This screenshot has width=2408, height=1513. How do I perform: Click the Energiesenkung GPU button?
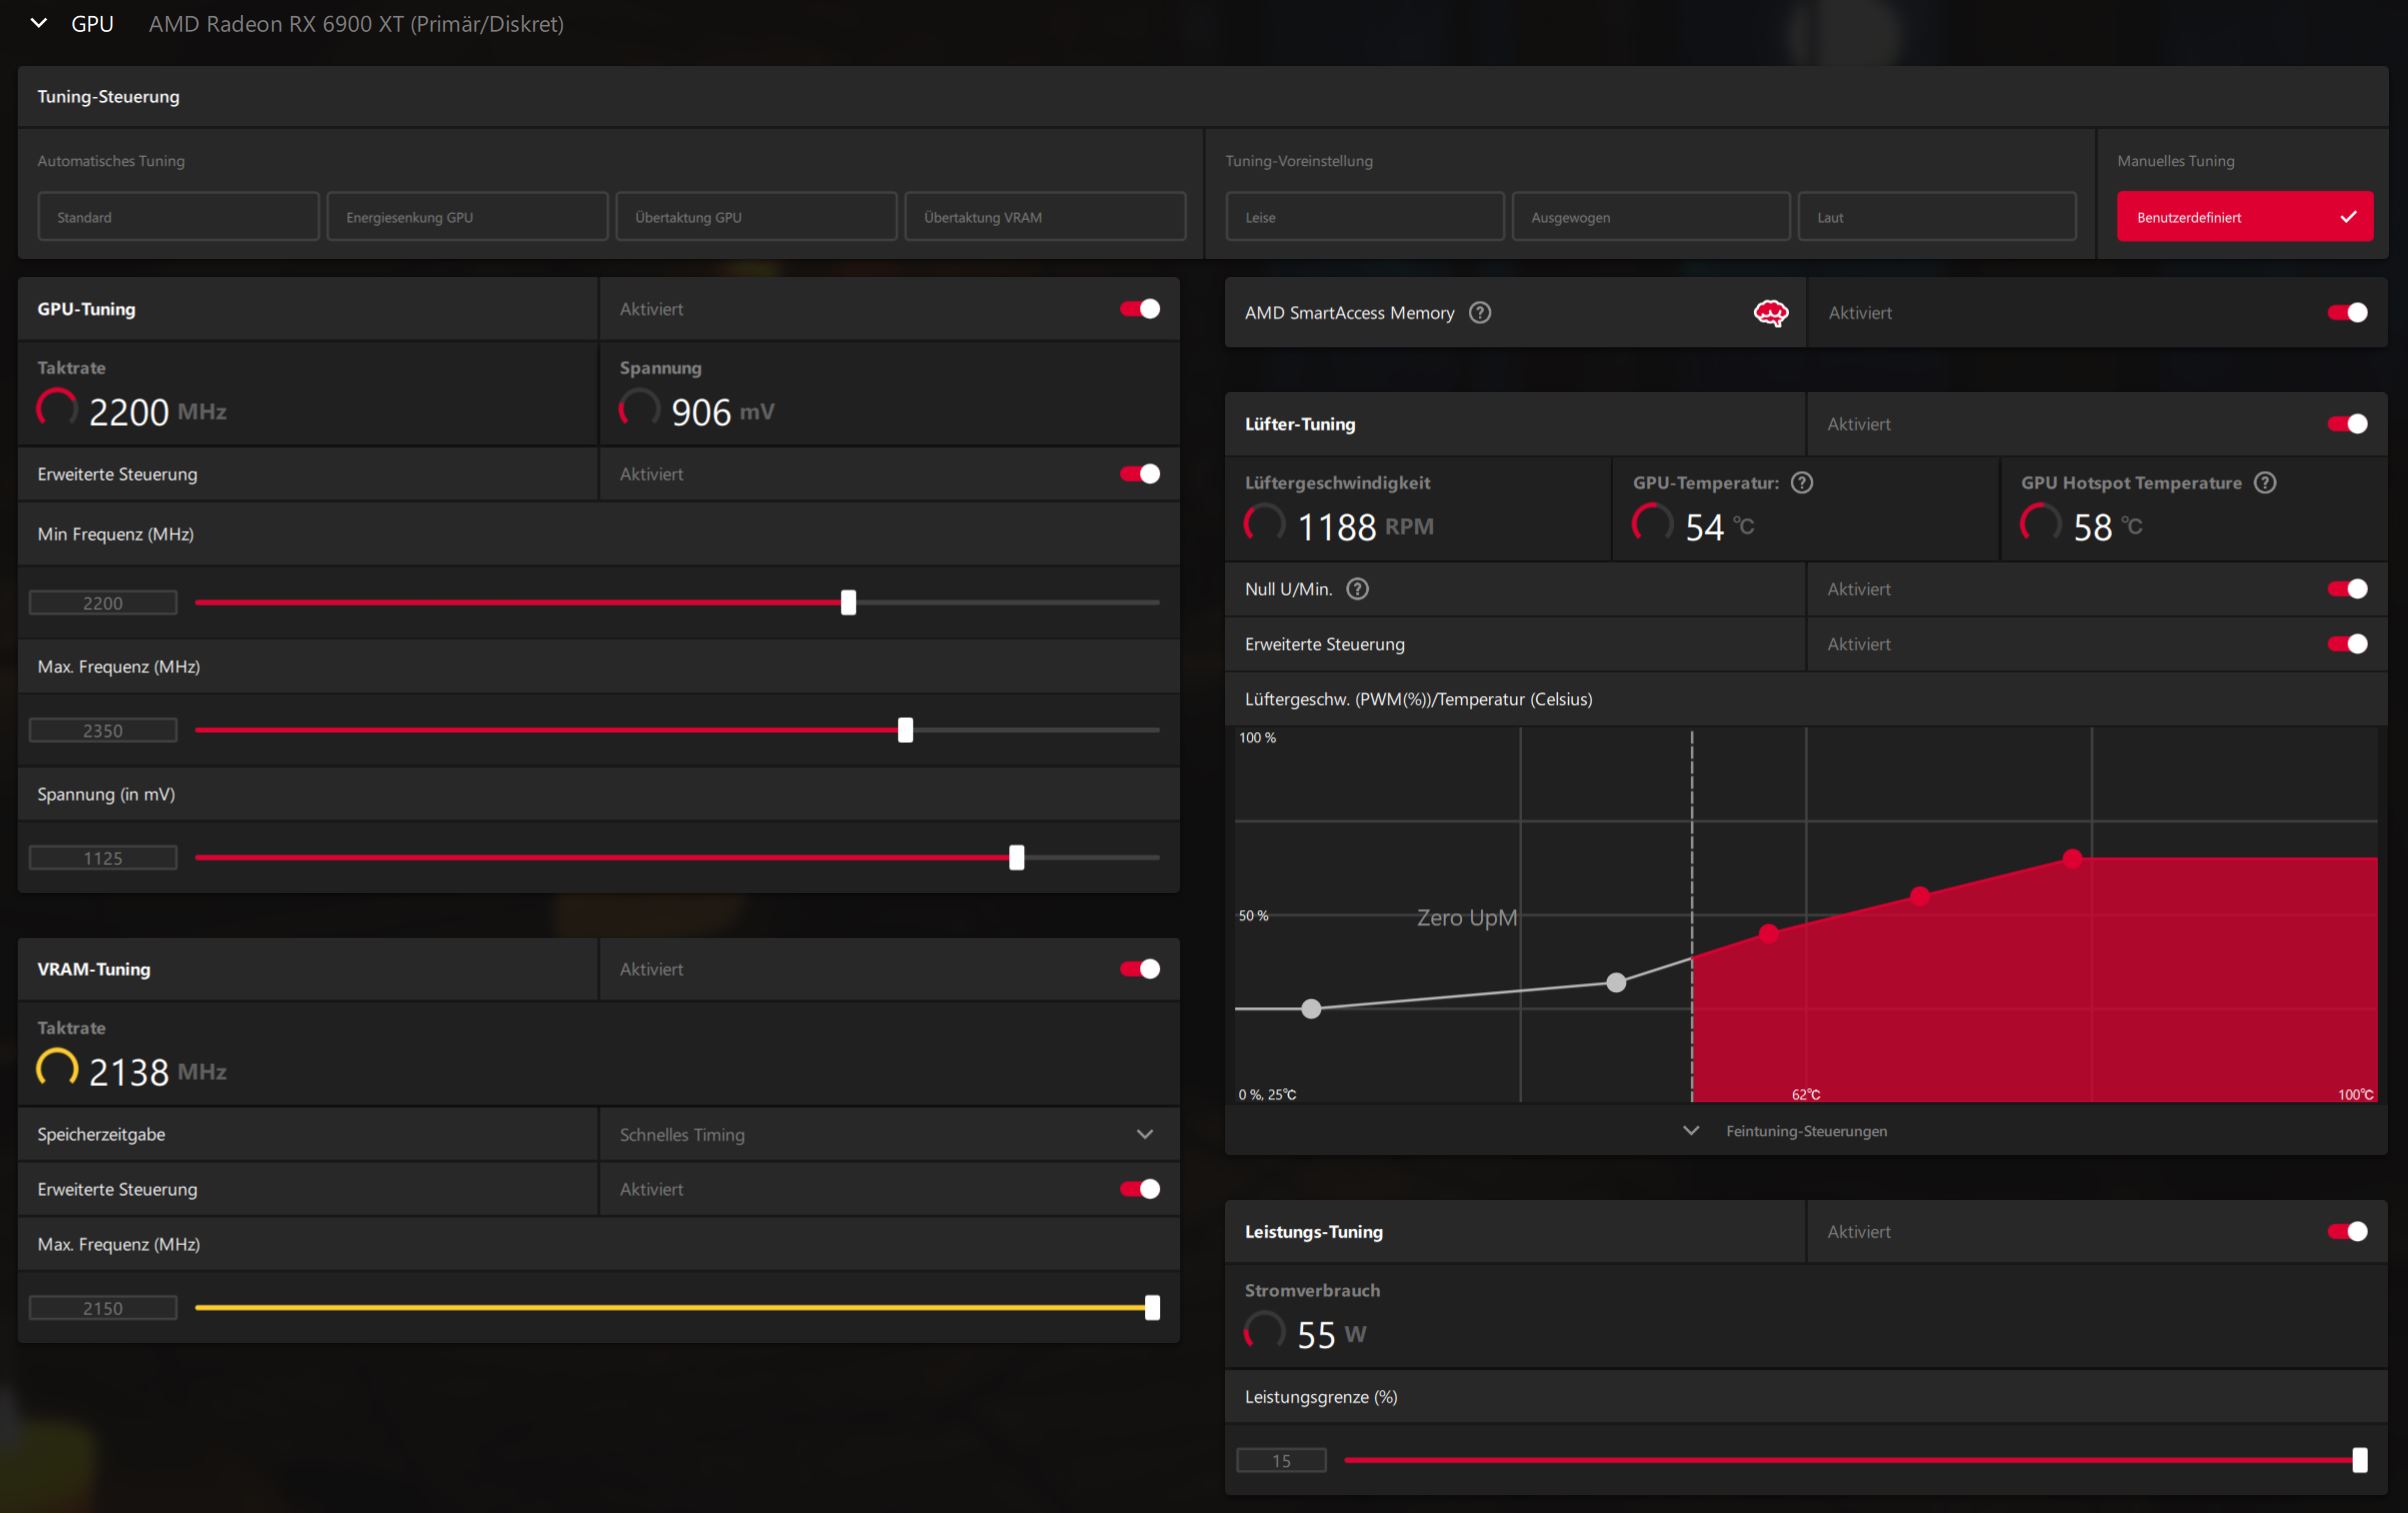[467, 217]
